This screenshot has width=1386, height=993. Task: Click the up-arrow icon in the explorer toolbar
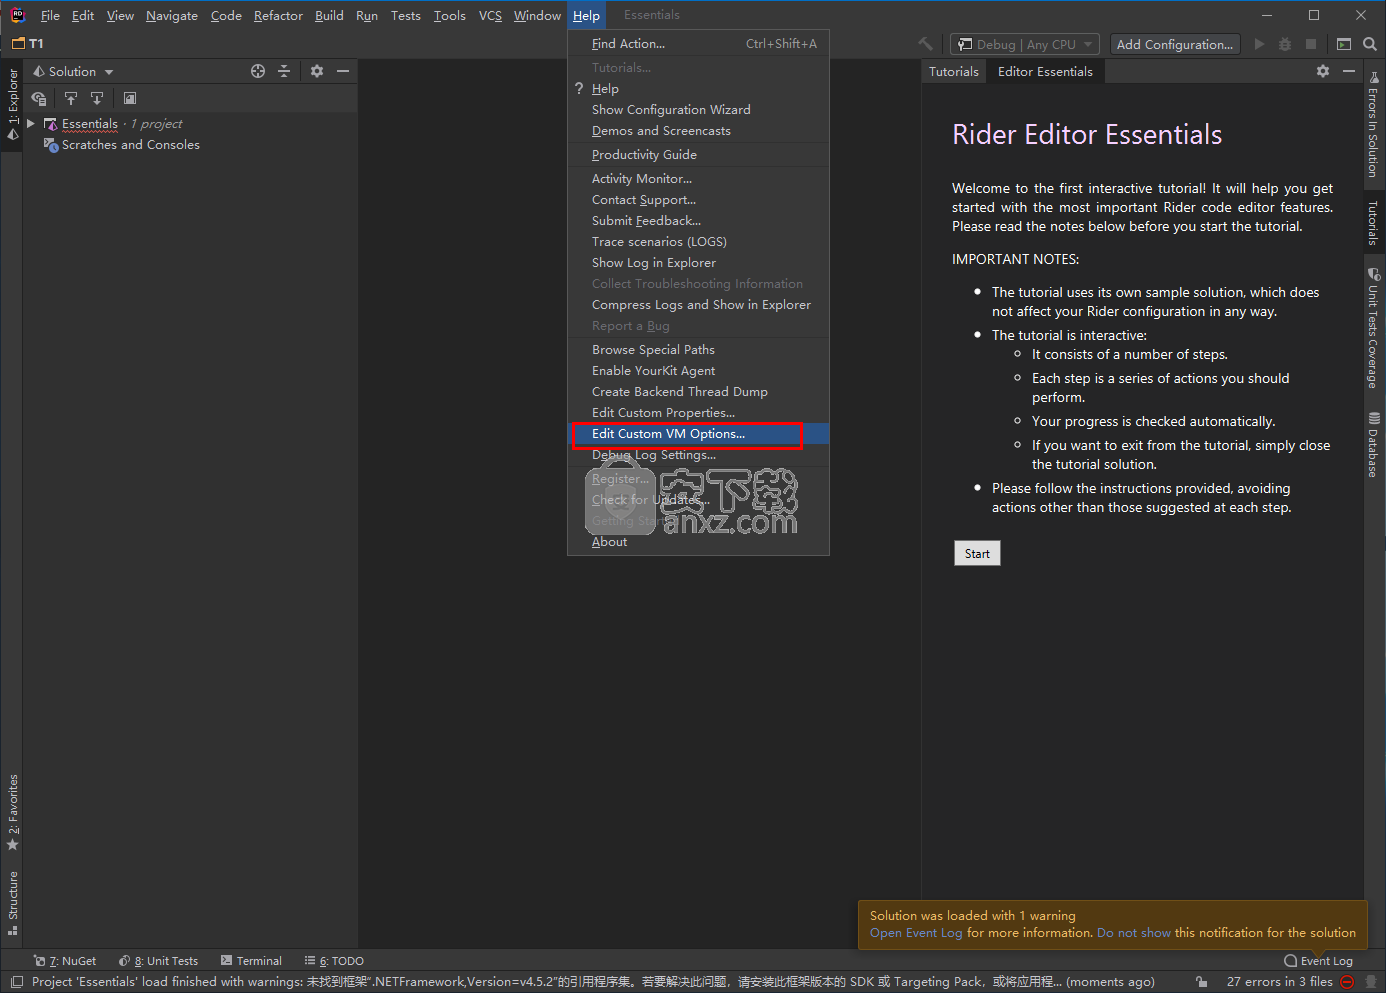pos(71,98)
